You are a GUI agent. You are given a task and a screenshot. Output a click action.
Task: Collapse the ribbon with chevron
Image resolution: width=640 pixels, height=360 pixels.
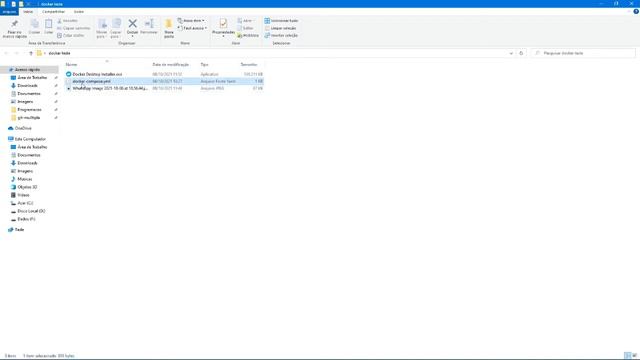tap(629, 11)
